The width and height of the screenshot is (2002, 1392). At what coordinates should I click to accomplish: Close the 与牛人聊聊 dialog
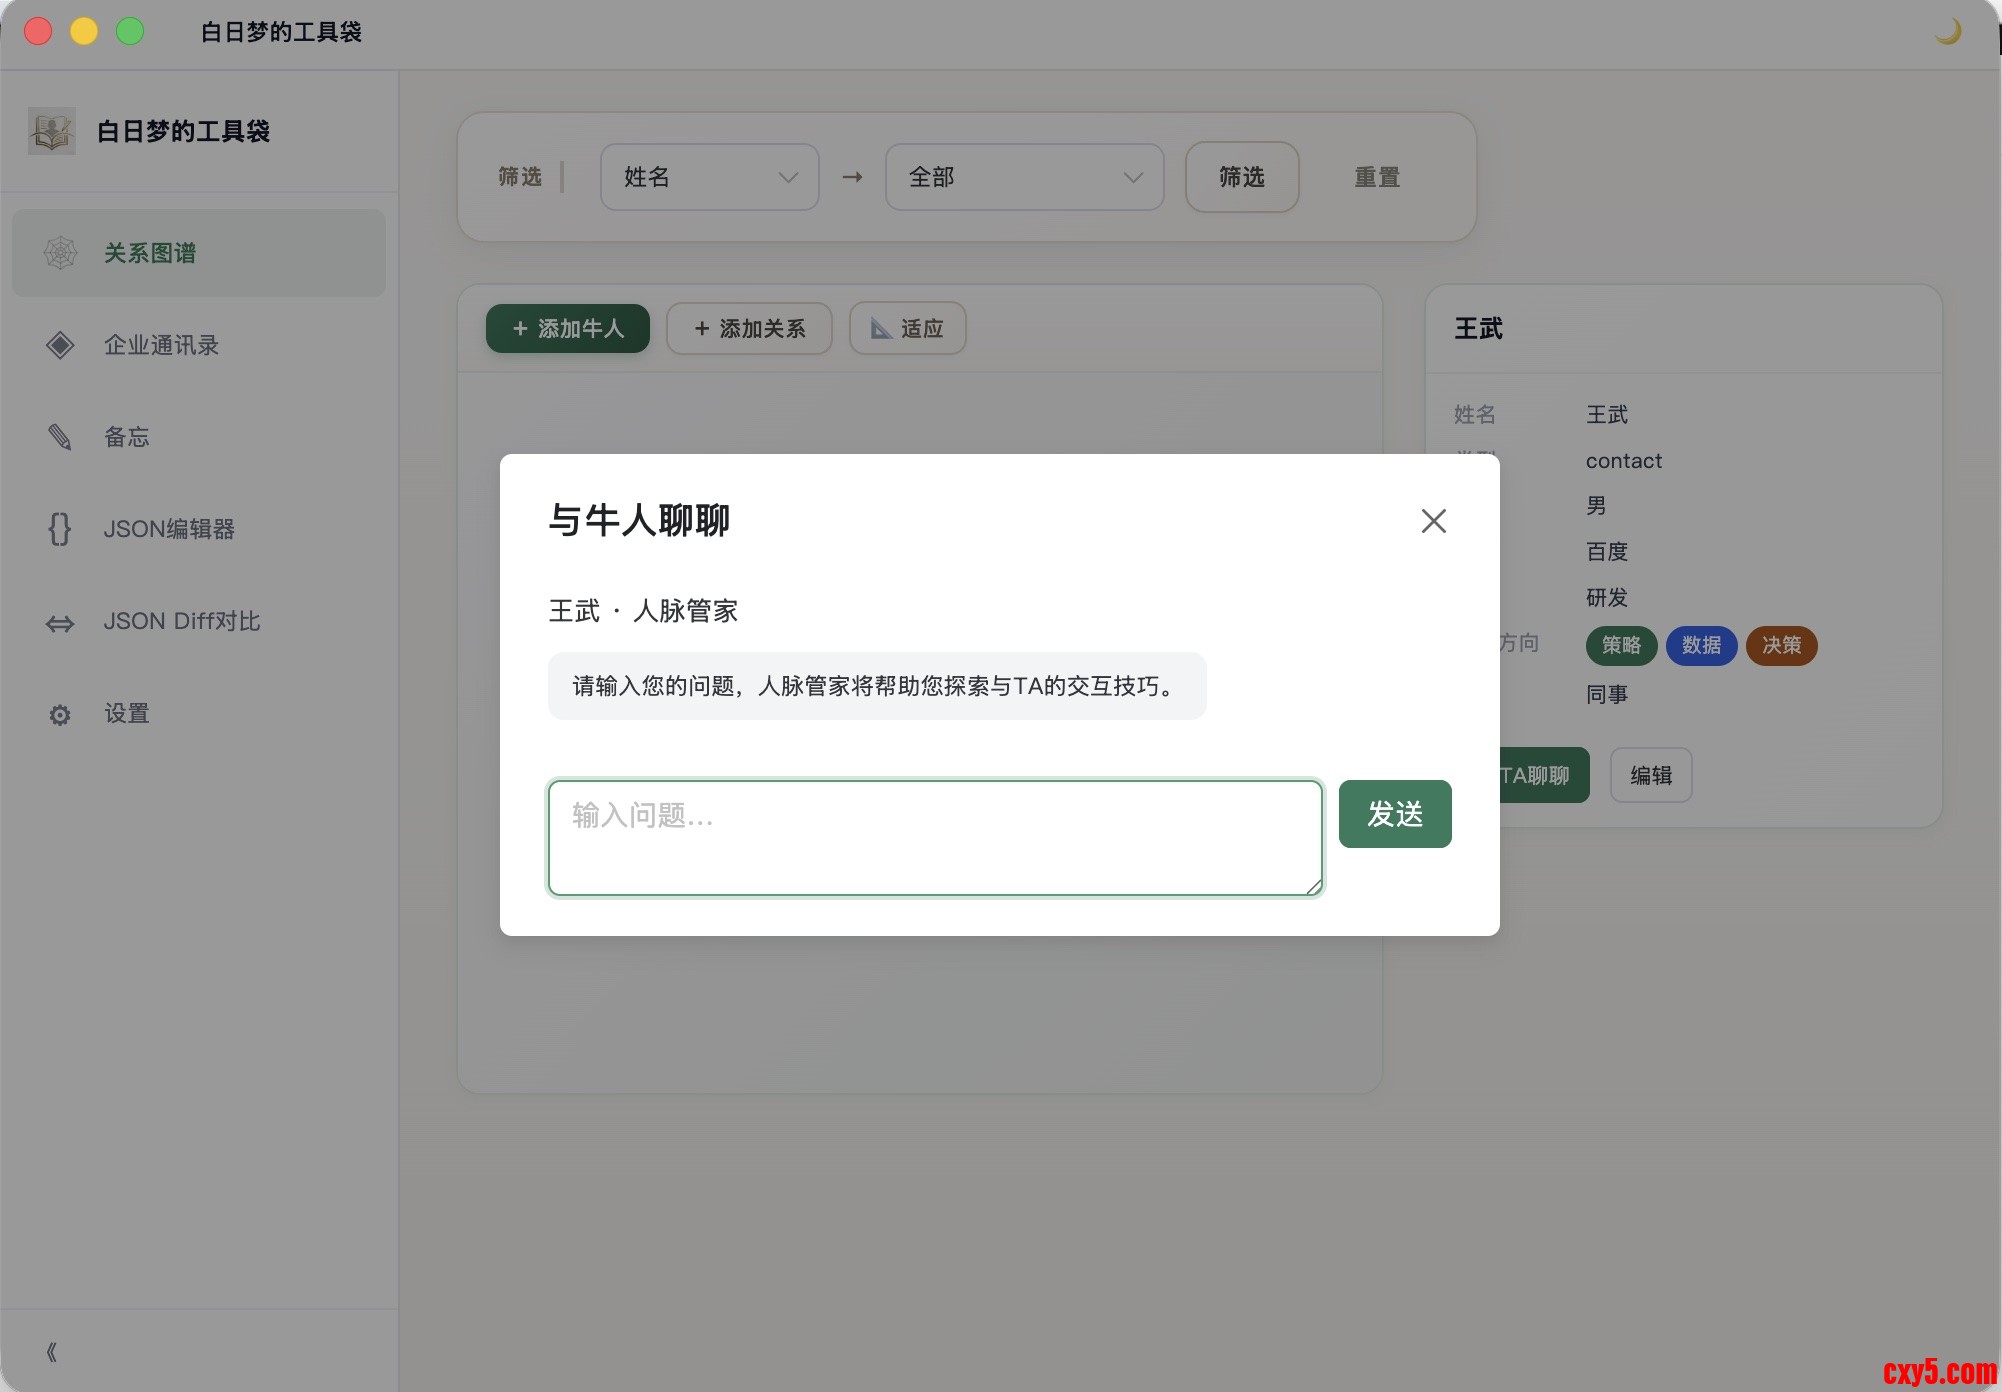click(1433, 521)
